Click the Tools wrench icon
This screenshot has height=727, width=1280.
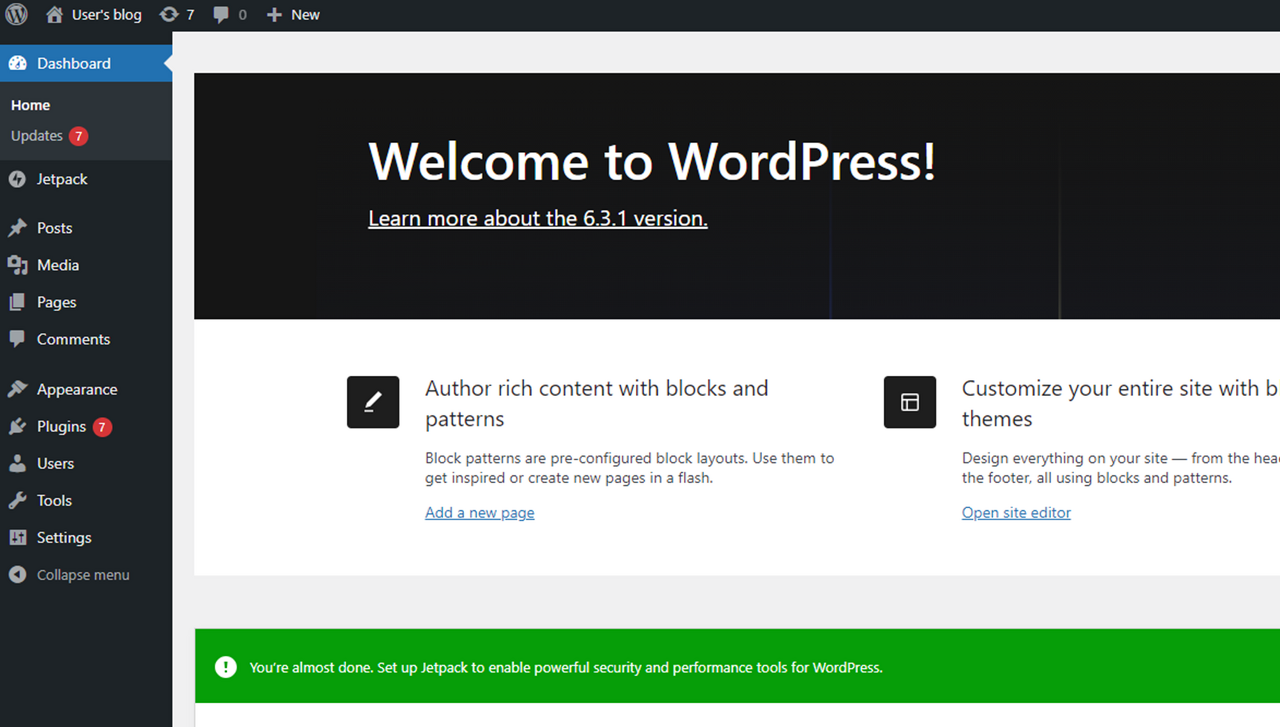coord(17,500)
